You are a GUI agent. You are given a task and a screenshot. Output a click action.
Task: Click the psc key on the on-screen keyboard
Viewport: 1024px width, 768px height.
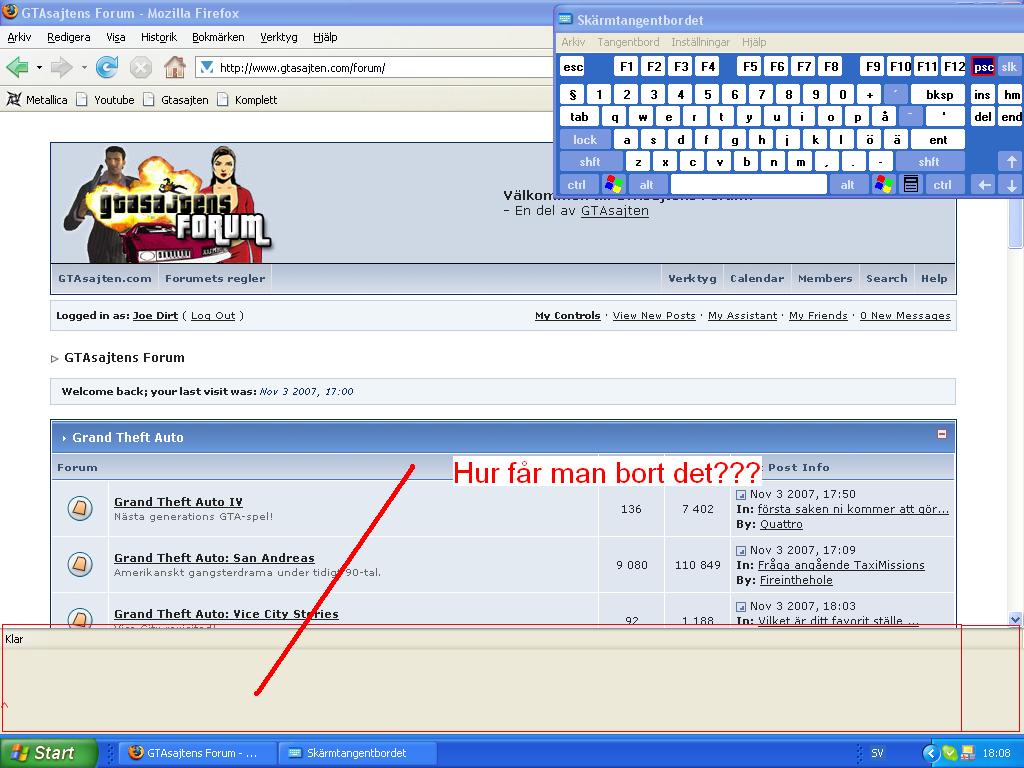tap(983, 67)
